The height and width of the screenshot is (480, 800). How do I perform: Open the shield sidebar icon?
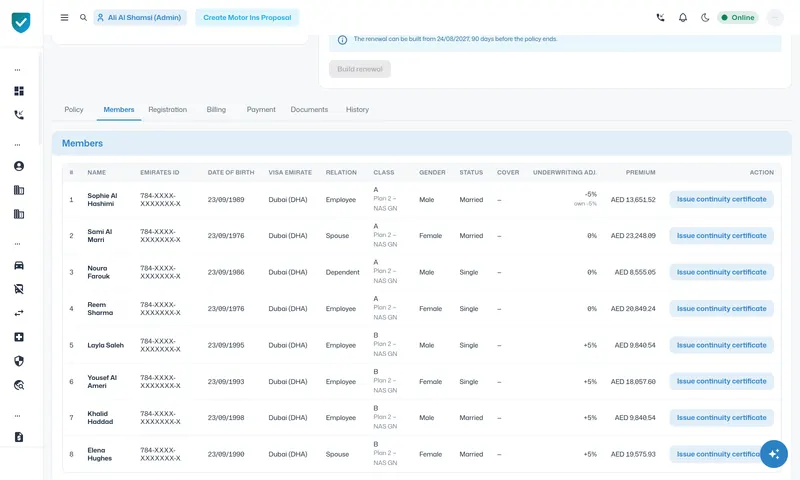coord(19,361)
